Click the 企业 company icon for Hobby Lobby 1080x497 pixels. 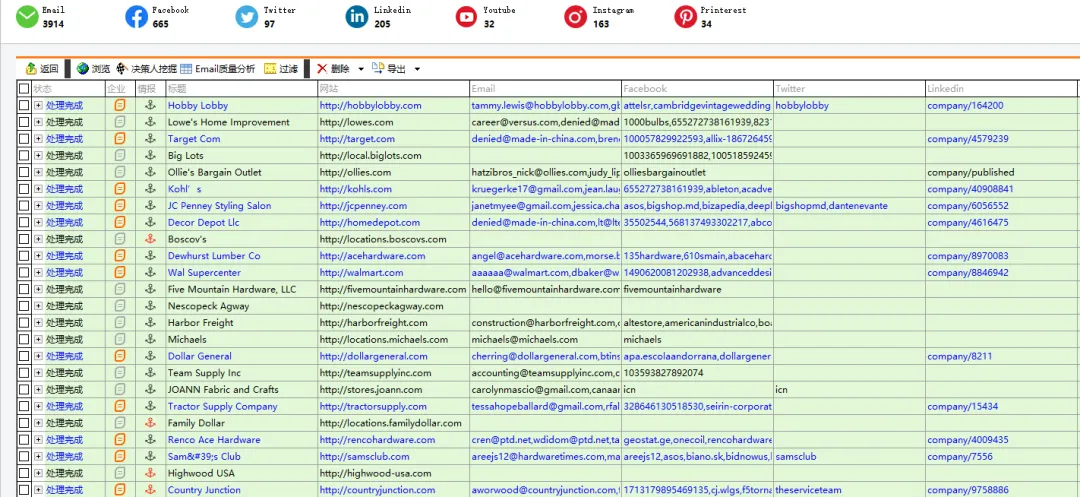pyautogui.click(x=120, y=105)
